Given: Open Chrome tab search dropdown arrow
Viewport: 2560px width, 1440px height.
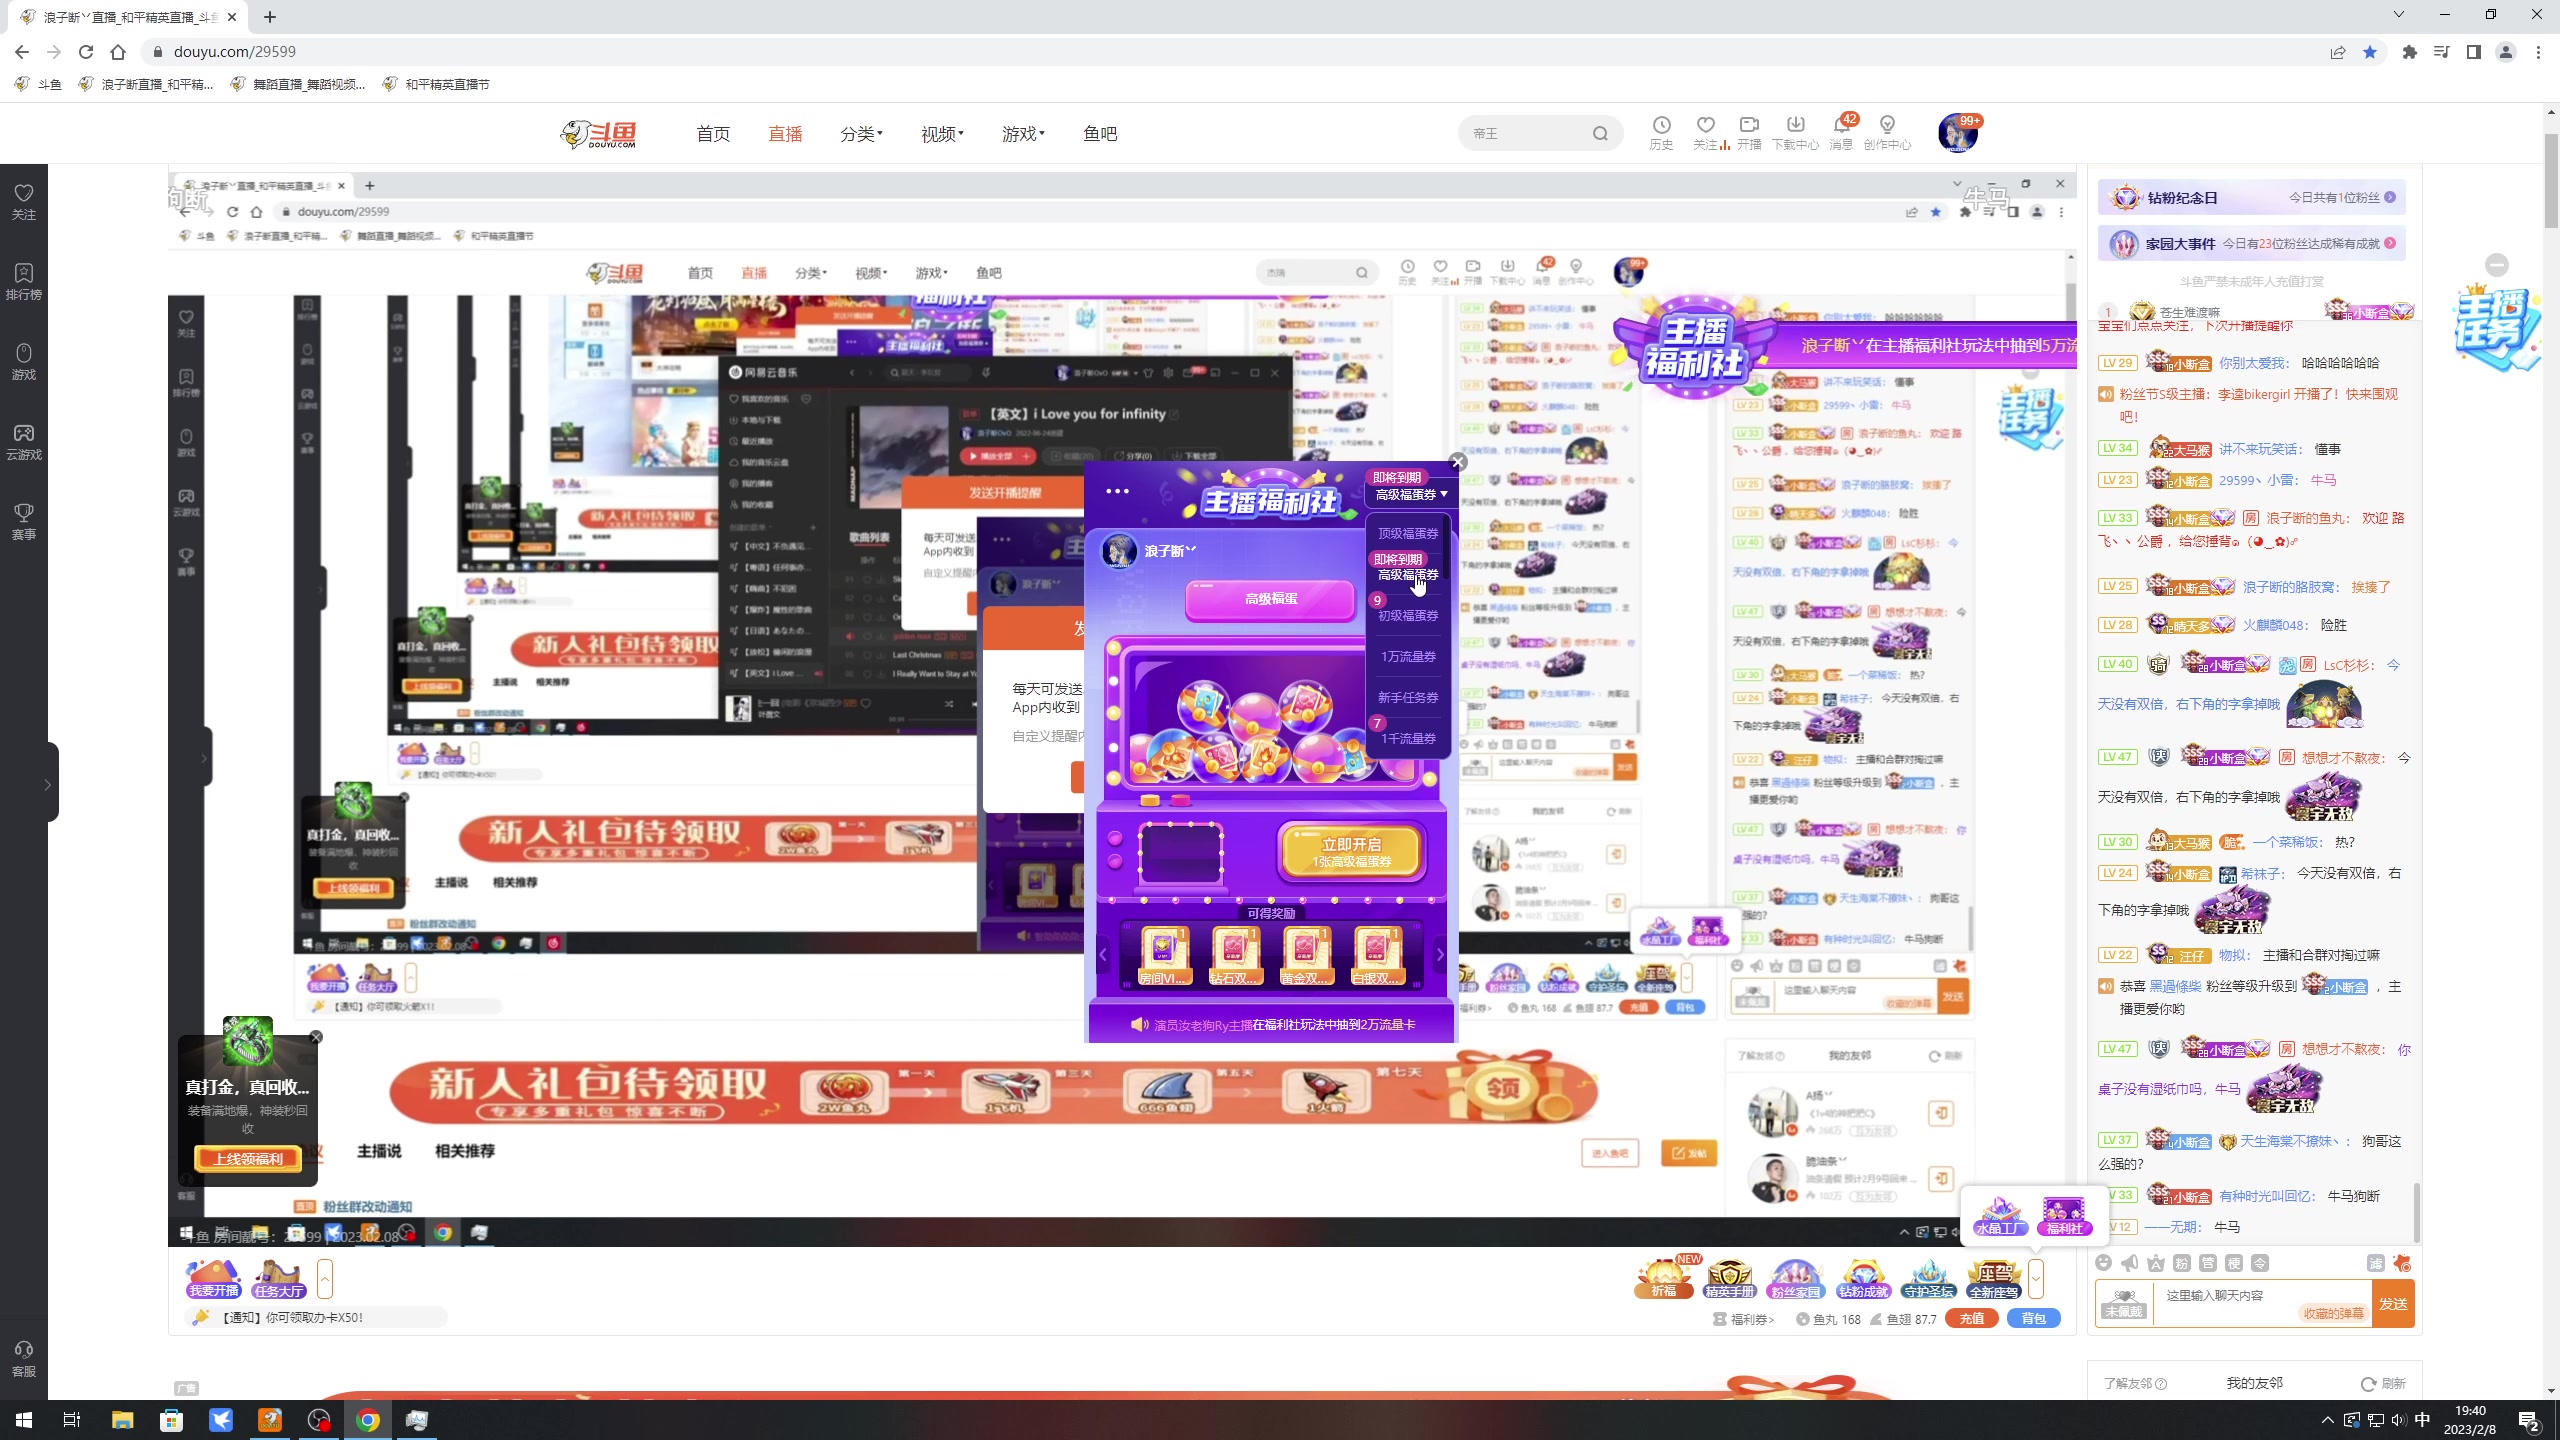Looking at the screenshot, I should [x=2398, y=15].
